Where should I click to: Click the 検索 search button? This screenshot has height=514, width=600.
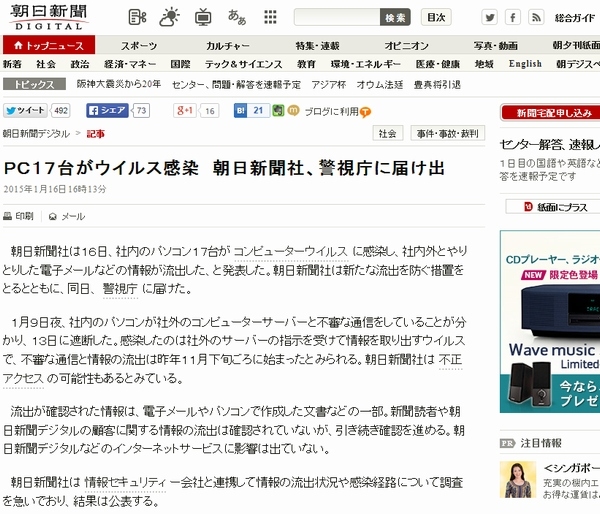[395, 17]
